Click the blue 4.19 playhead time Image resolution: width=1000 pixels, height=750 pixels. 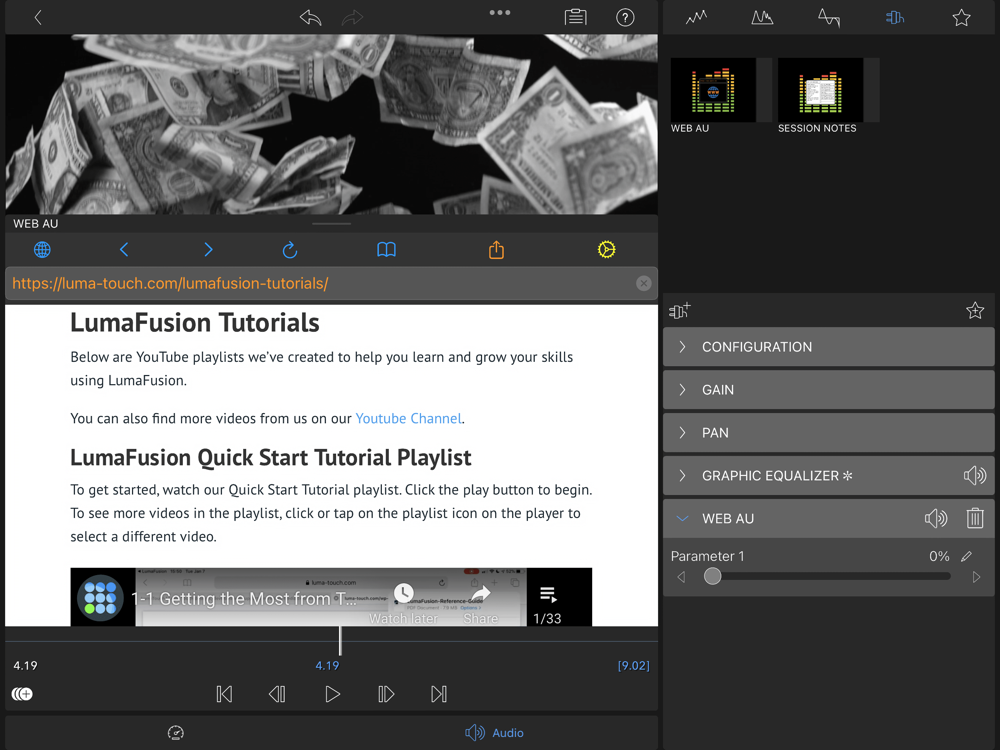tap(327, 665)
